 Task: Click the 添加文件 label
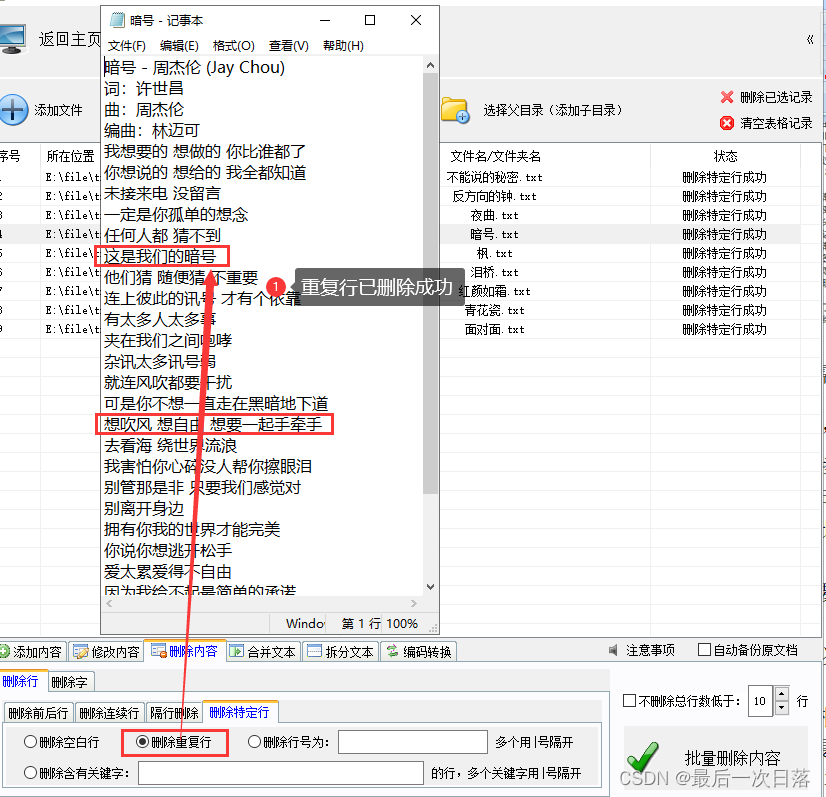coord(58,110)
